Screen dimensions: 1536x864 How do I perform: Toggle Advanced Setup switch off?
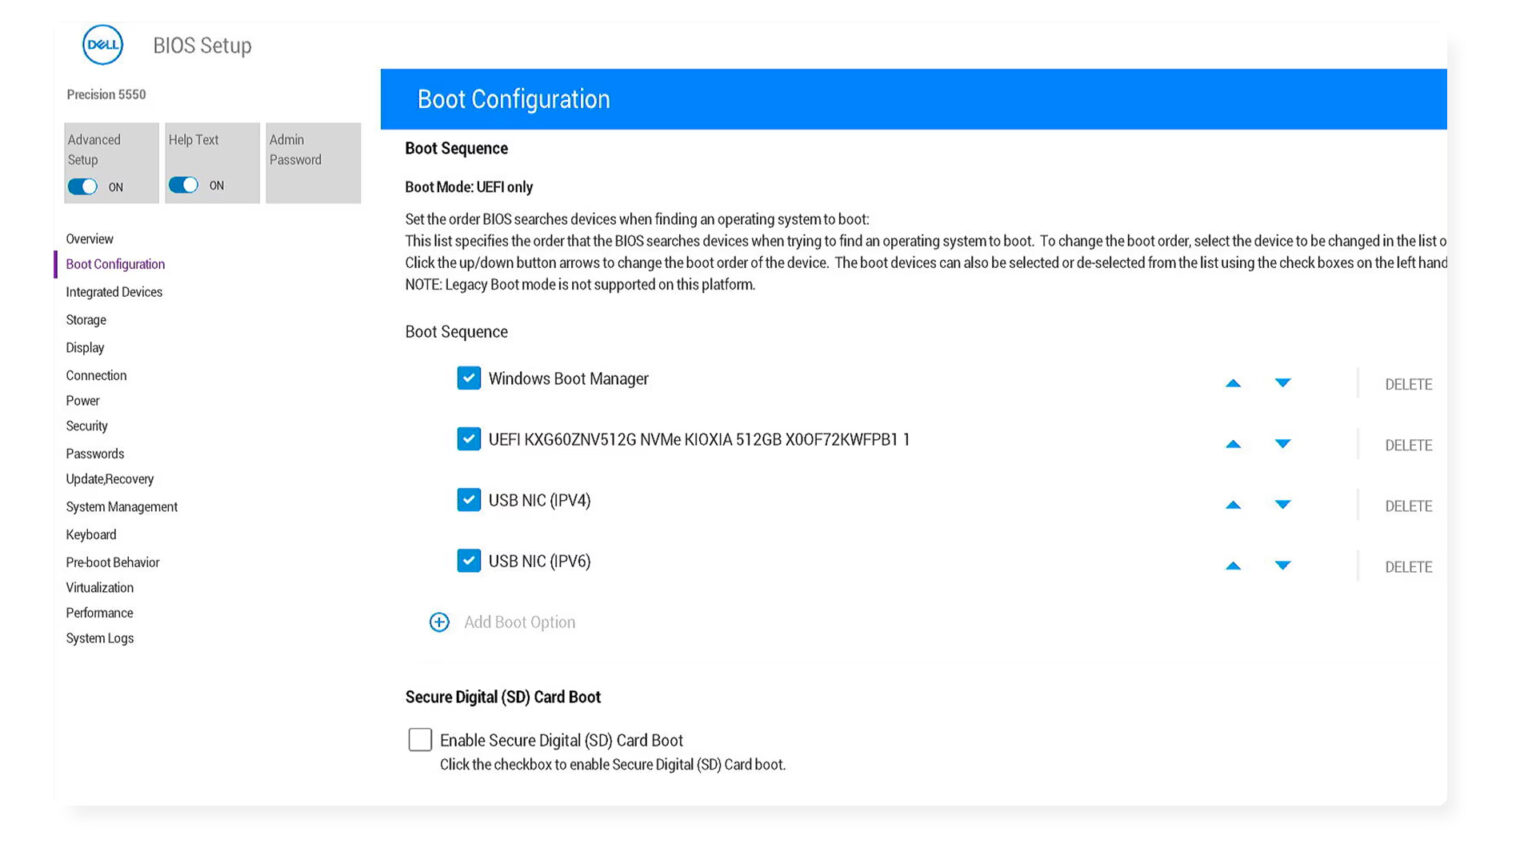point(82,187)
